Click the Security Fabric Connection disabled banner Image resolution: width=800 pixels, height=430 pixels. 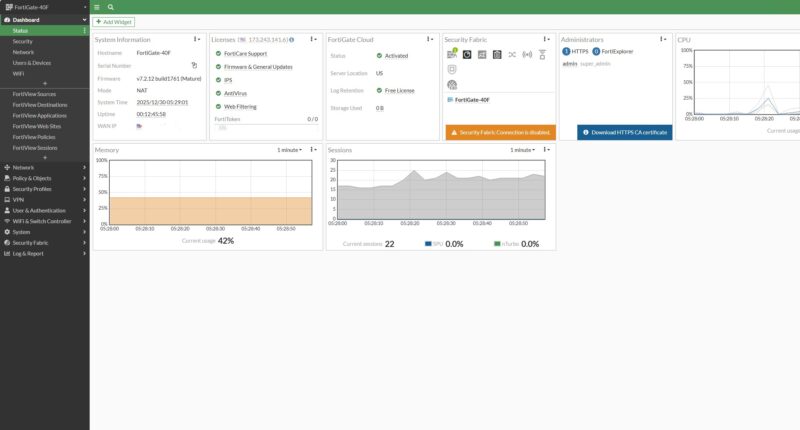coord(501,132)
